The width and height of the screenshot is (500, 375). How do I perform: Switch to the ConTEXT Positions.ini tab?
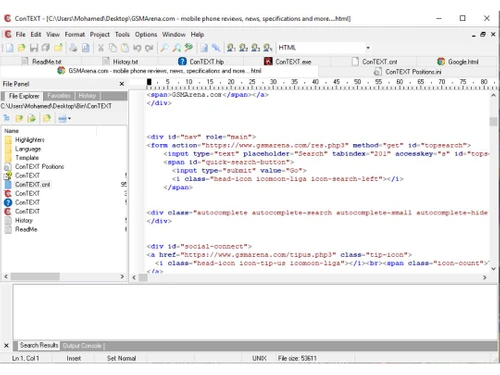point(407,72)
